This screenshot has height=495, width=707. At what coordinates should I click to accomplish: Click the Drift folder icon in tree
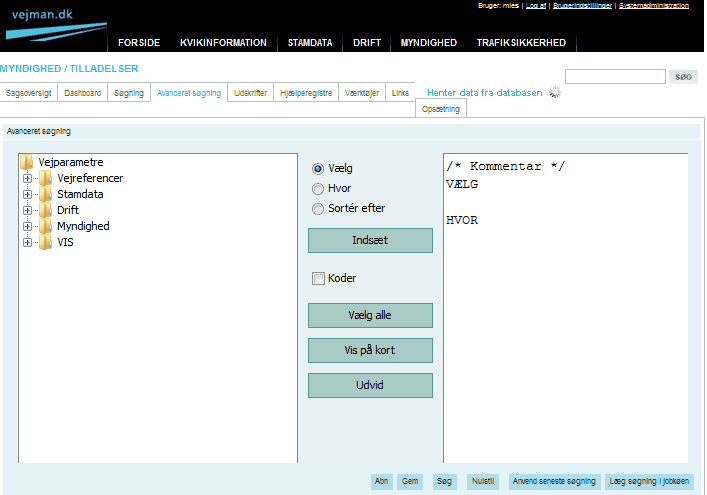(46, 210)
